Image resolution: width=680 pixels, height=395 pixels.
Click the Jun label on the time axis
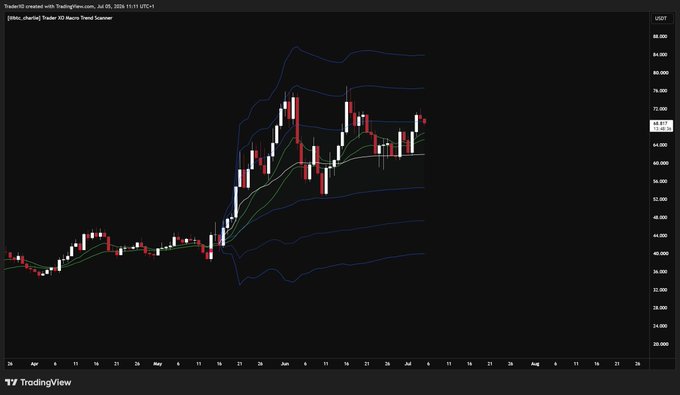click(x=284, y=364)
